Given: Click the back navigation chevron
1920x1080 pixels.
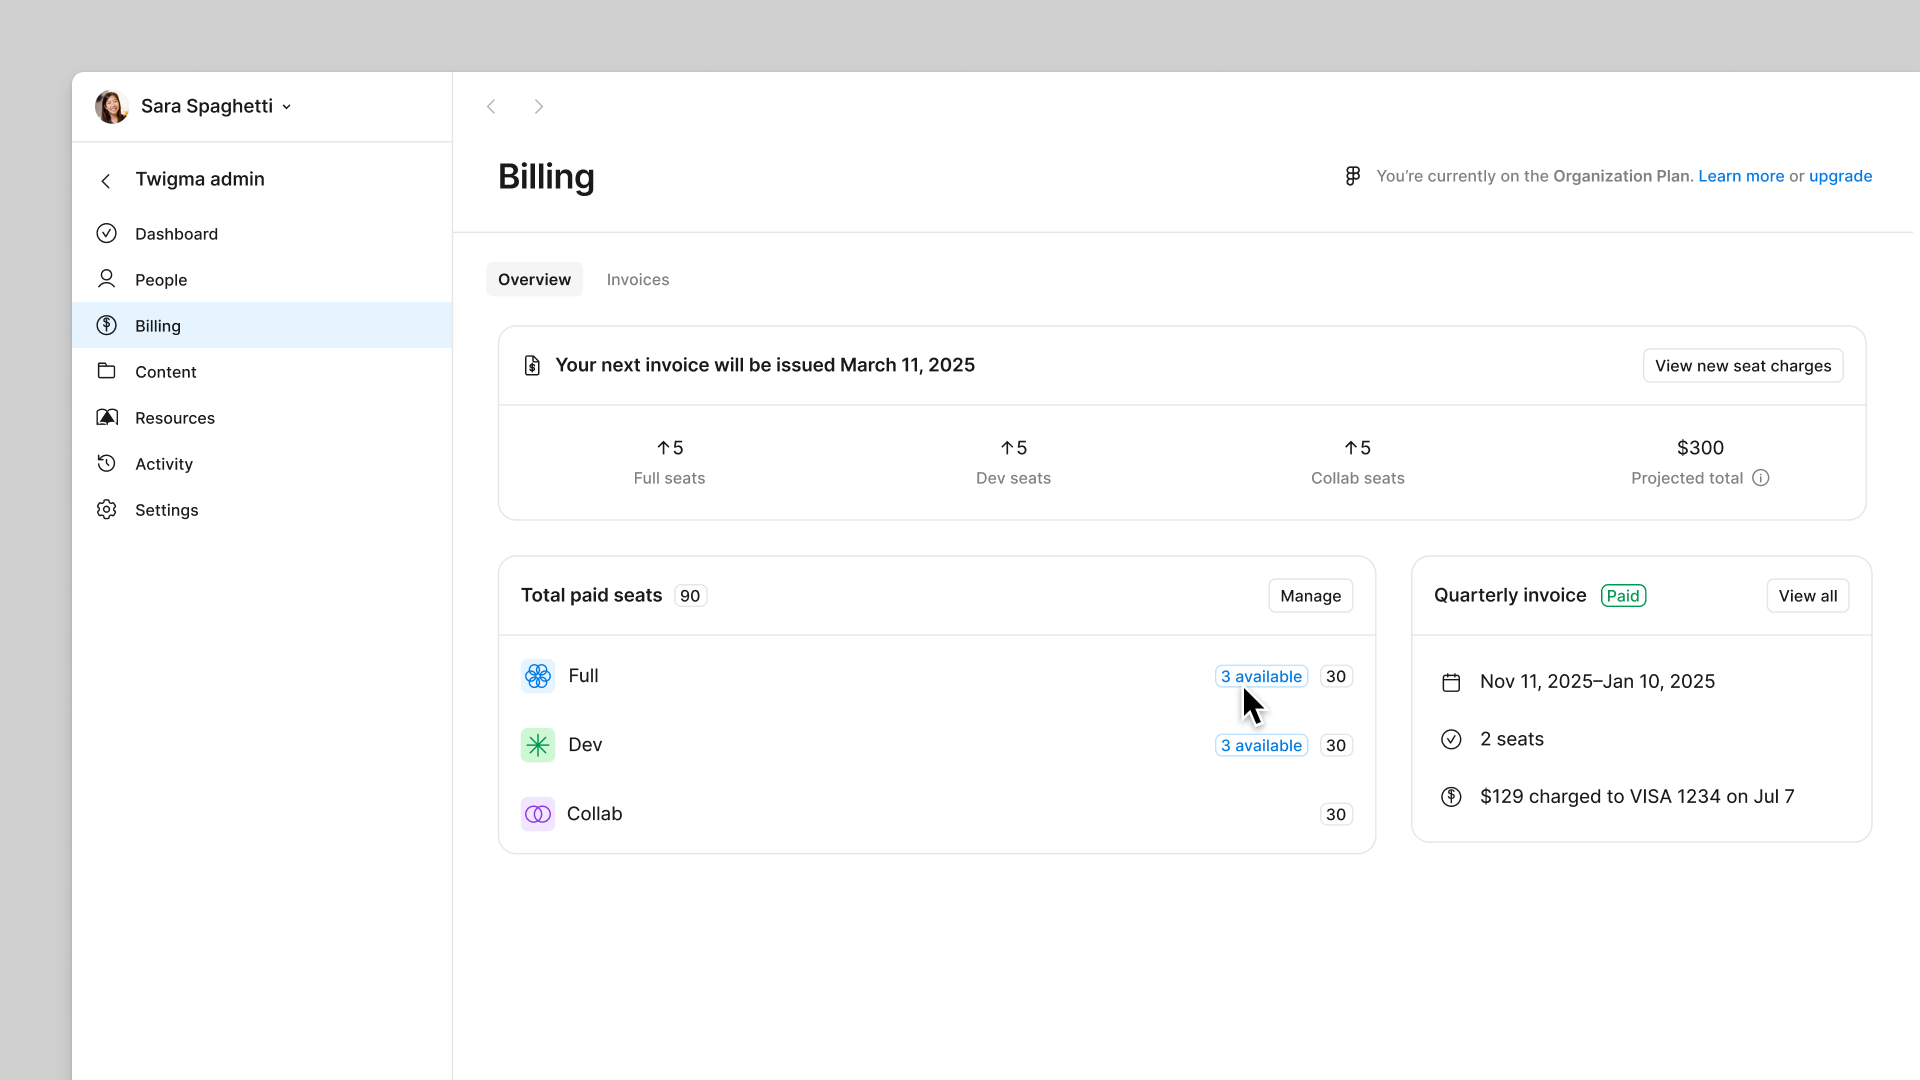Looking at the screenshot, I should click(492, 107).
